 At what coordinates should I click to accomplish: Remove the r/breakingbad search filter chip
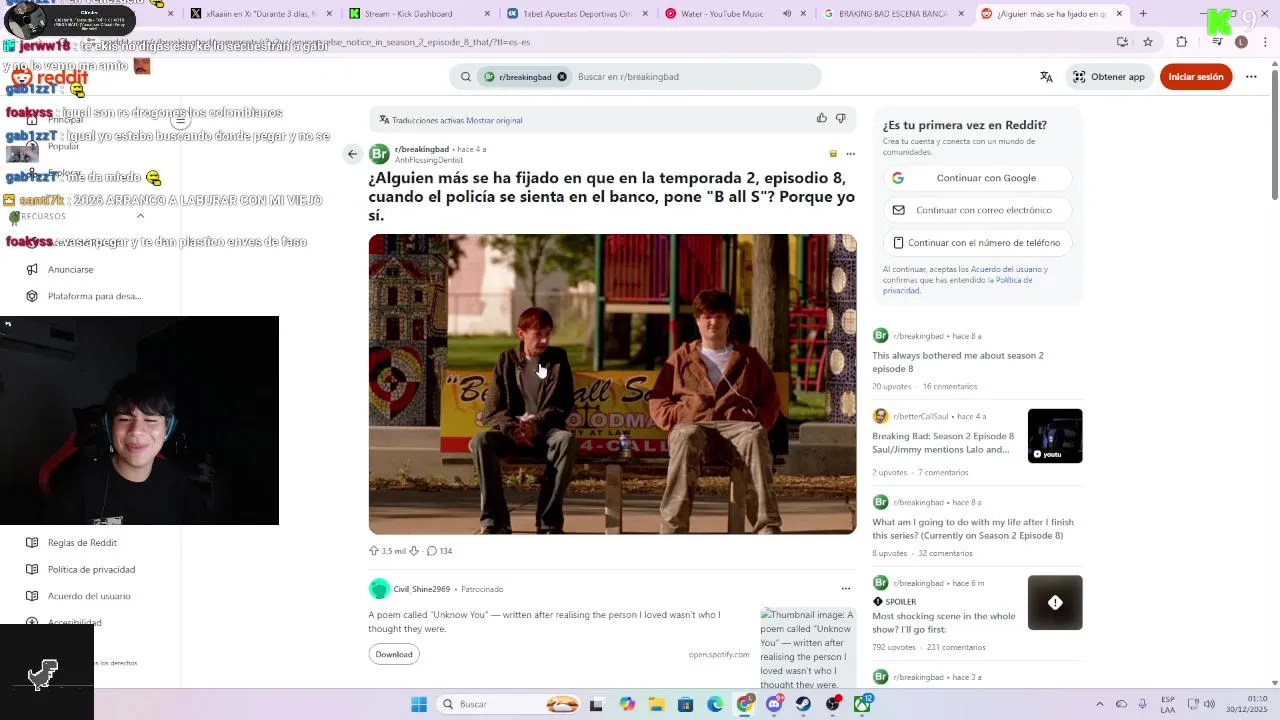(x=562, y=77)
